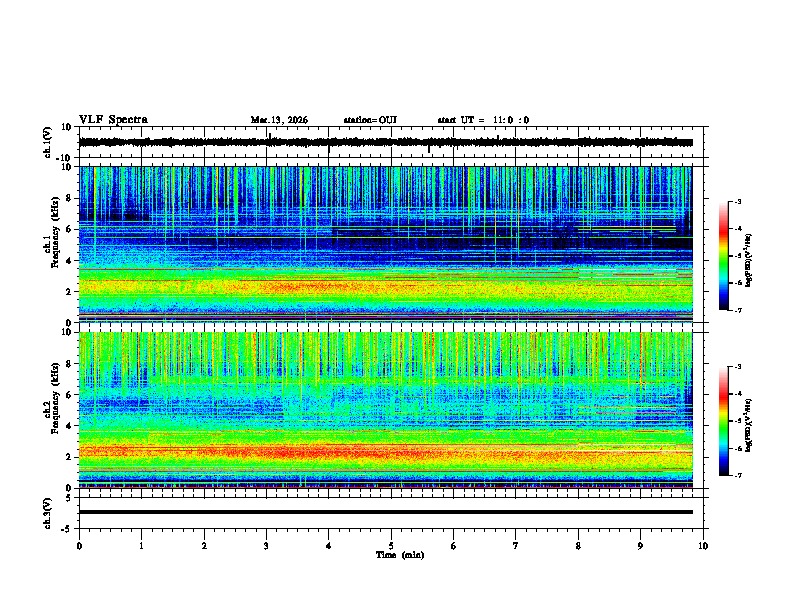Screen dimensions: 792x612
Task: Click the ch.2 "Frequency (kHz)" axis label
Action: click(x=55, y=397)
